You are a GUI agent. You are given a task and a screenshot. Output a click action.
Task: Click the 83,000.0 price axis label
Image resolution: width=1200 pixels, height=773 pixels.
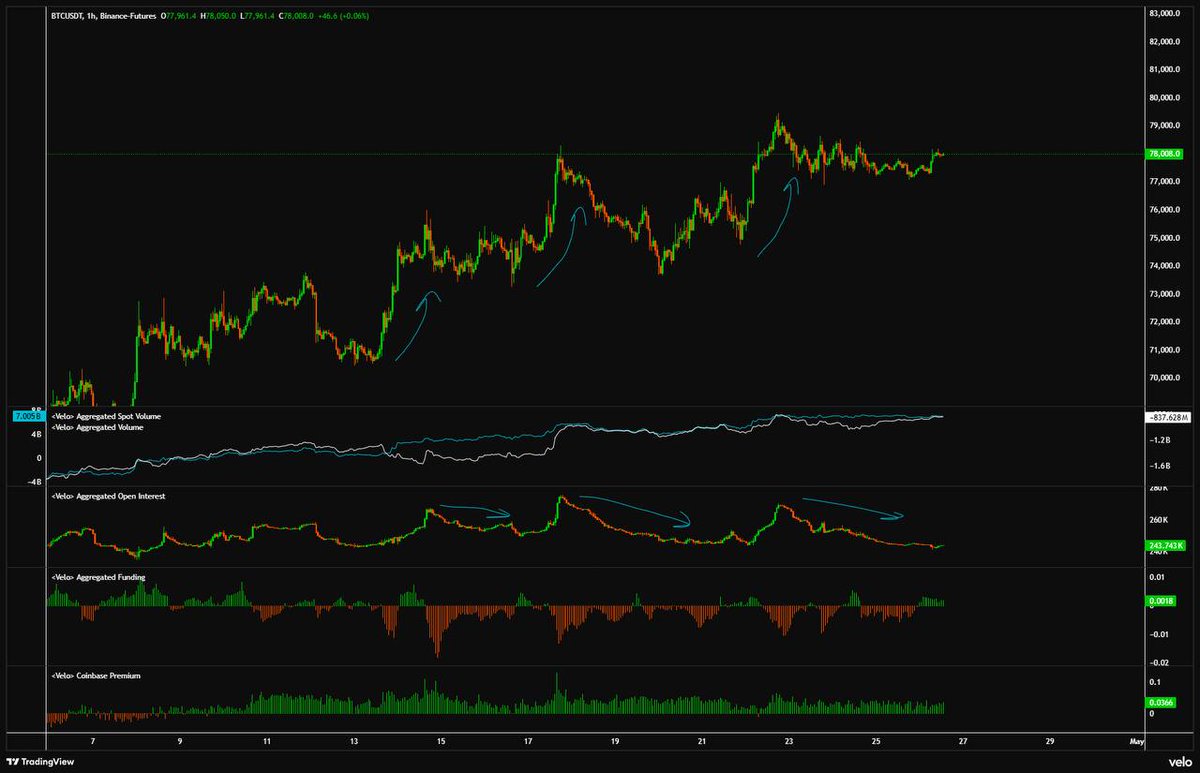pos(1167,13)
